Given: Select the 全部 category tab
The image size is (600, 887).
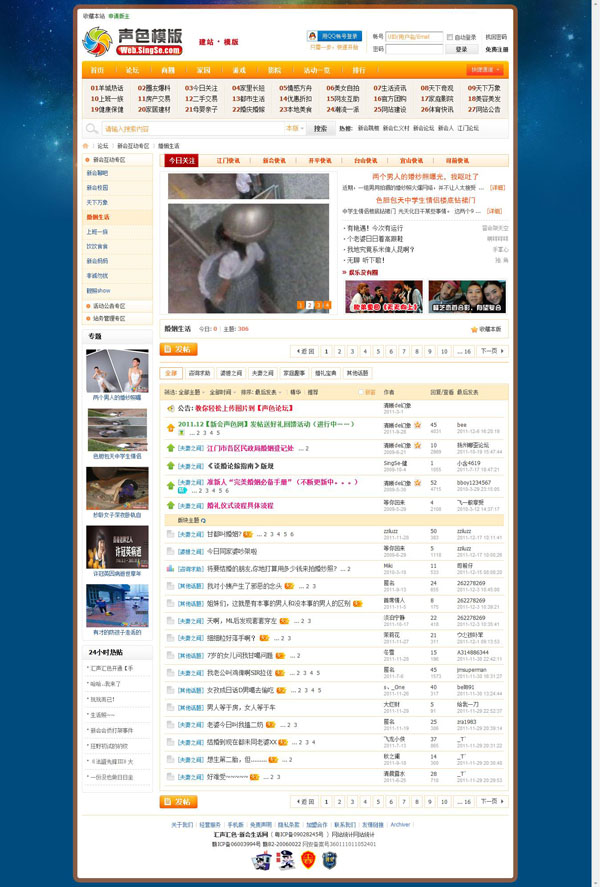Looking at the screenshot, I should 171,373.
